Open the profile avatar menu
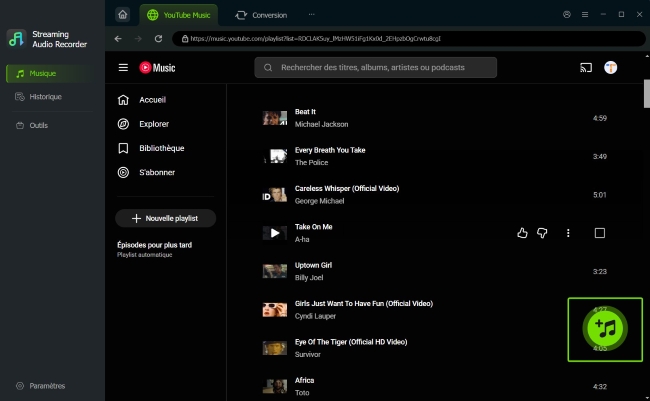 pyautogui.click(x=610, y=68)
